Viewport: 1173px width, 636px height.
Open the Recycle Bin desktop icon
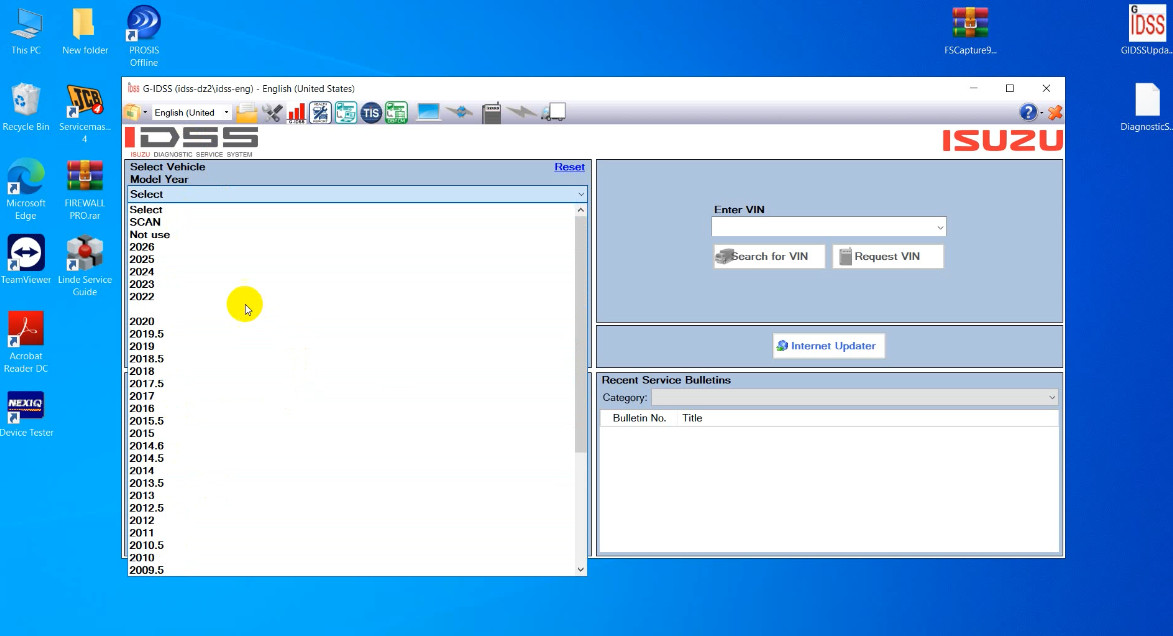pyautogui.click(x=25, y=108)
